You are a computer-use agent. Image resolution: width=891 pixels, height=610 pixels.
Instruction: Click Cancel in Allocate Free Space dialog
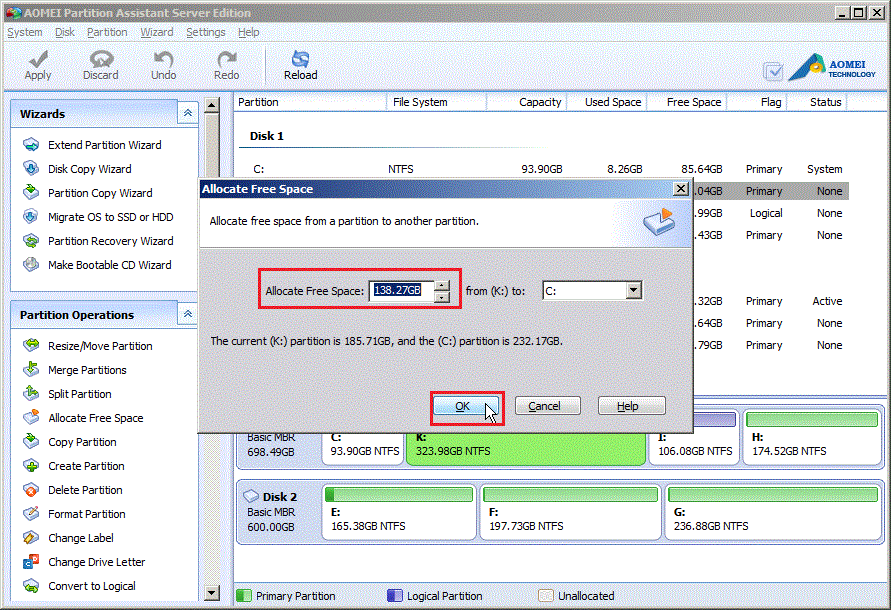(x=548, y=406)
